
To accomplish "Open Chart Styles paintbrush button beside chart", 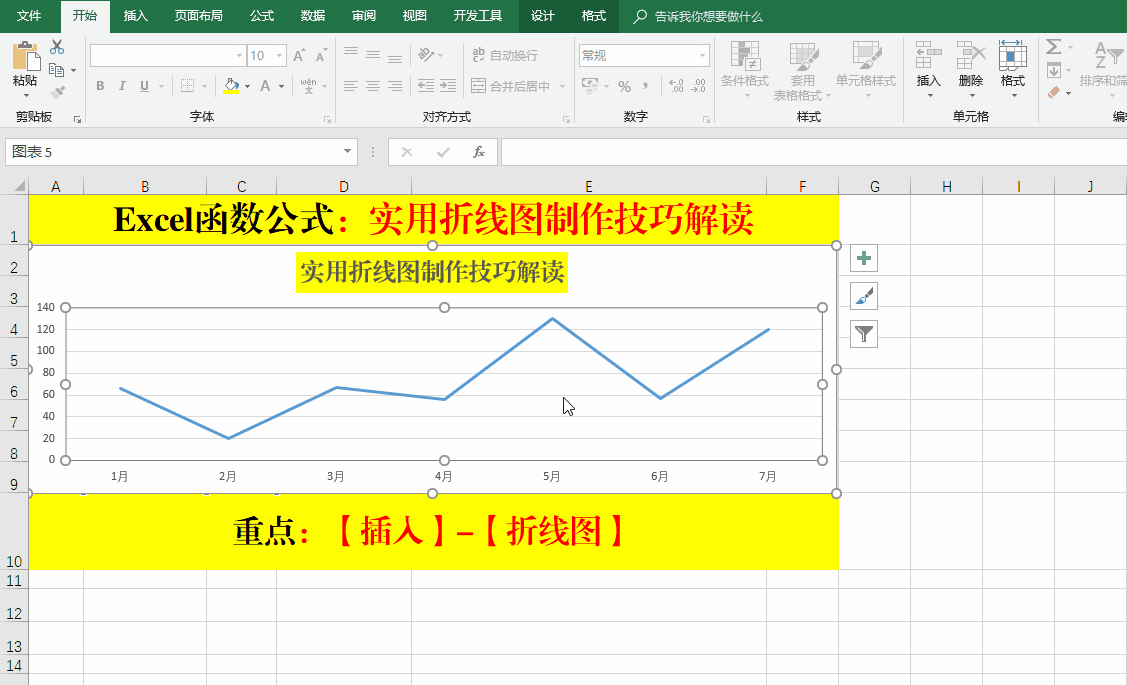I will (864, 296).
